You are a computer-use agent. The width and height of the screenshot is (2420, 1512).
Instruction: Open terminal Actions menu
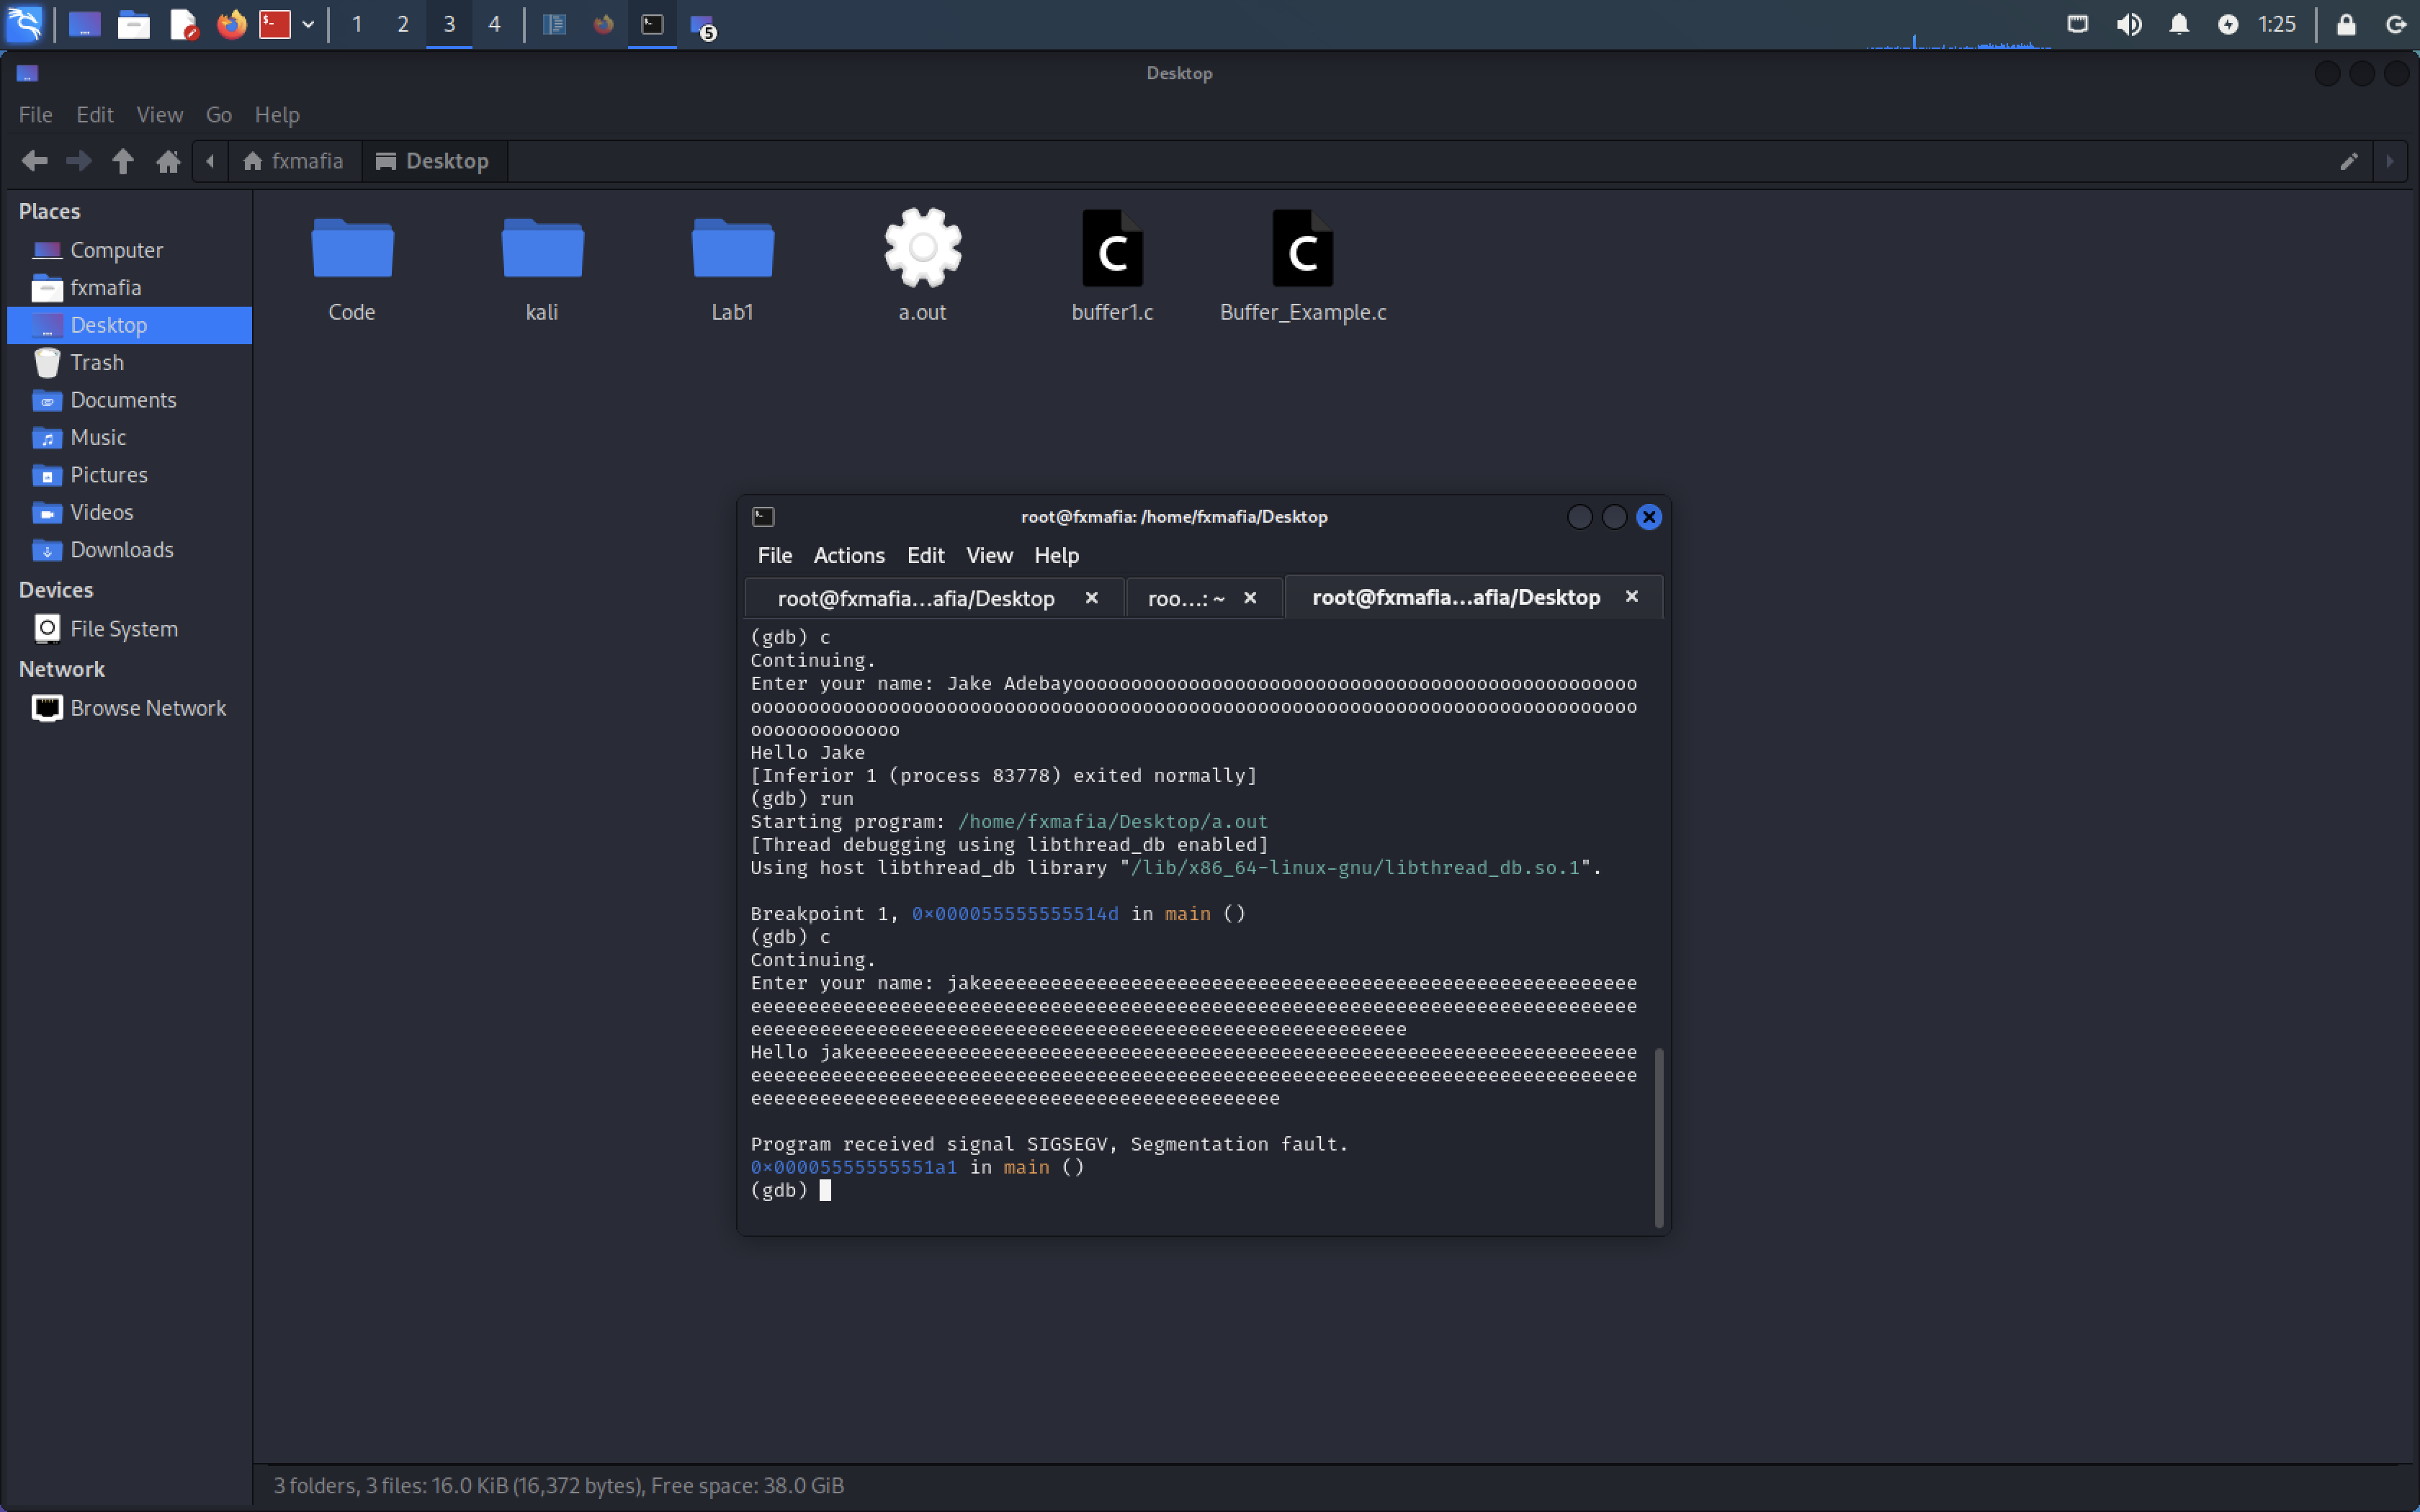(x=849, y=555)
